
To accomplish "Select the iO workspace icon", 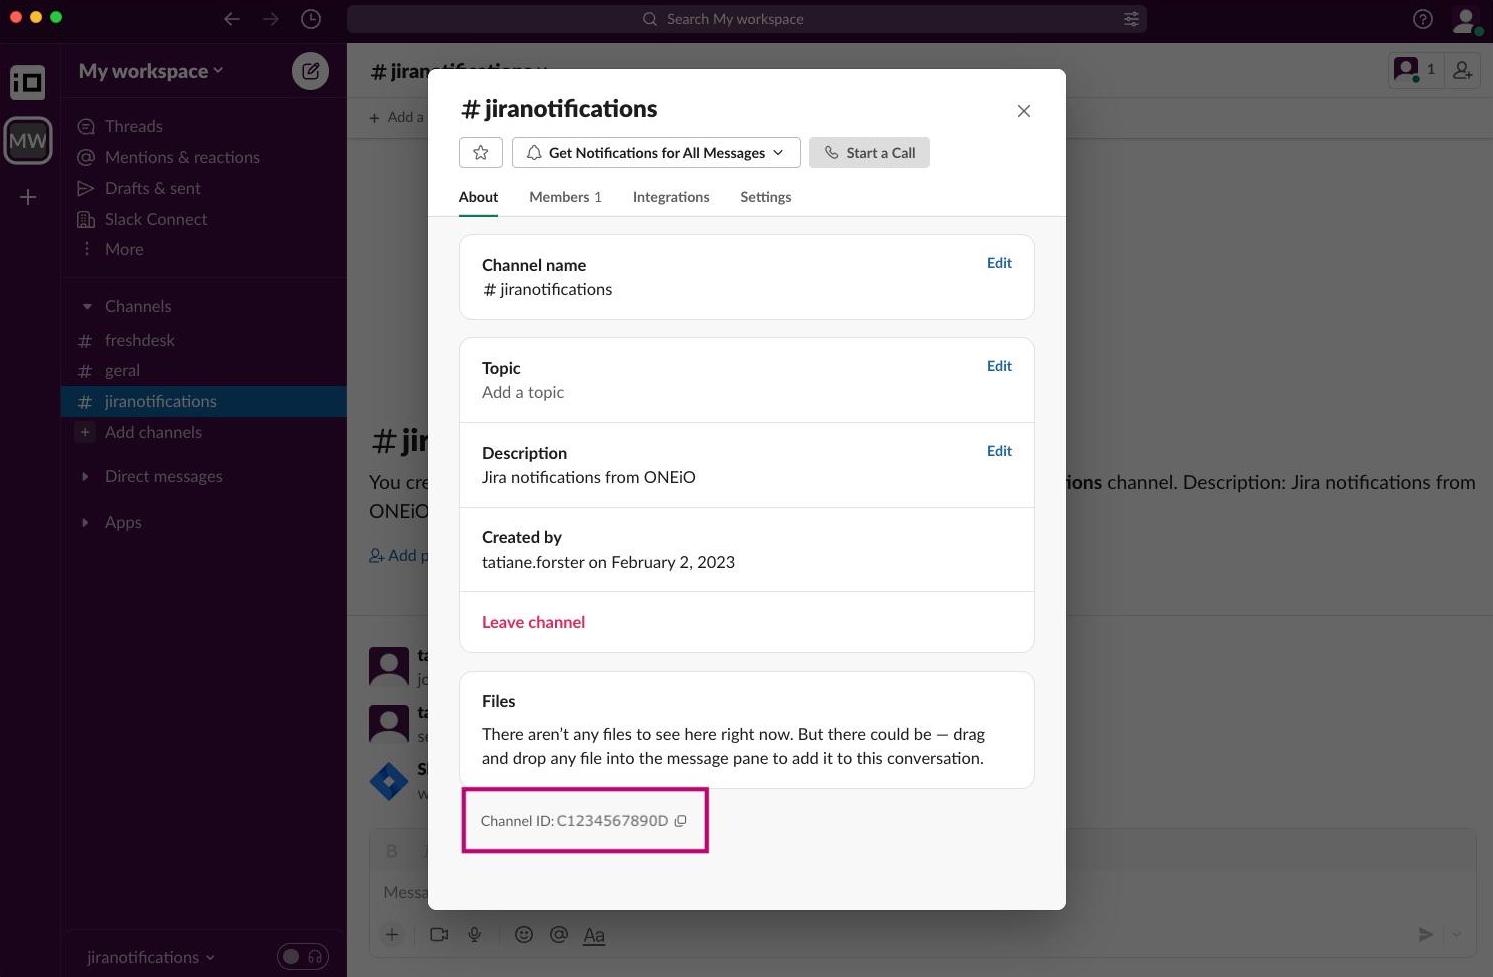I will pyautogui.click(x=28, y=82).
